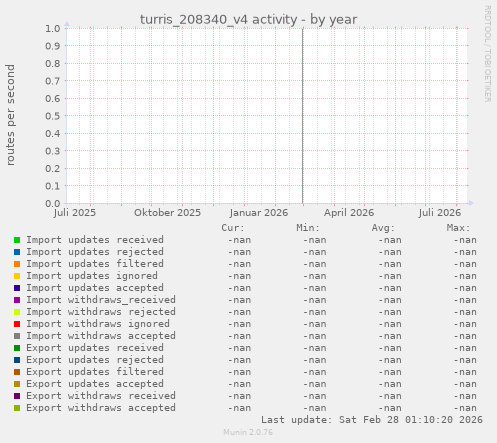The height and width of the screenshot is (443, 497).
Task: Click the 1.0 y-axis value
Action: coord(53,28)
